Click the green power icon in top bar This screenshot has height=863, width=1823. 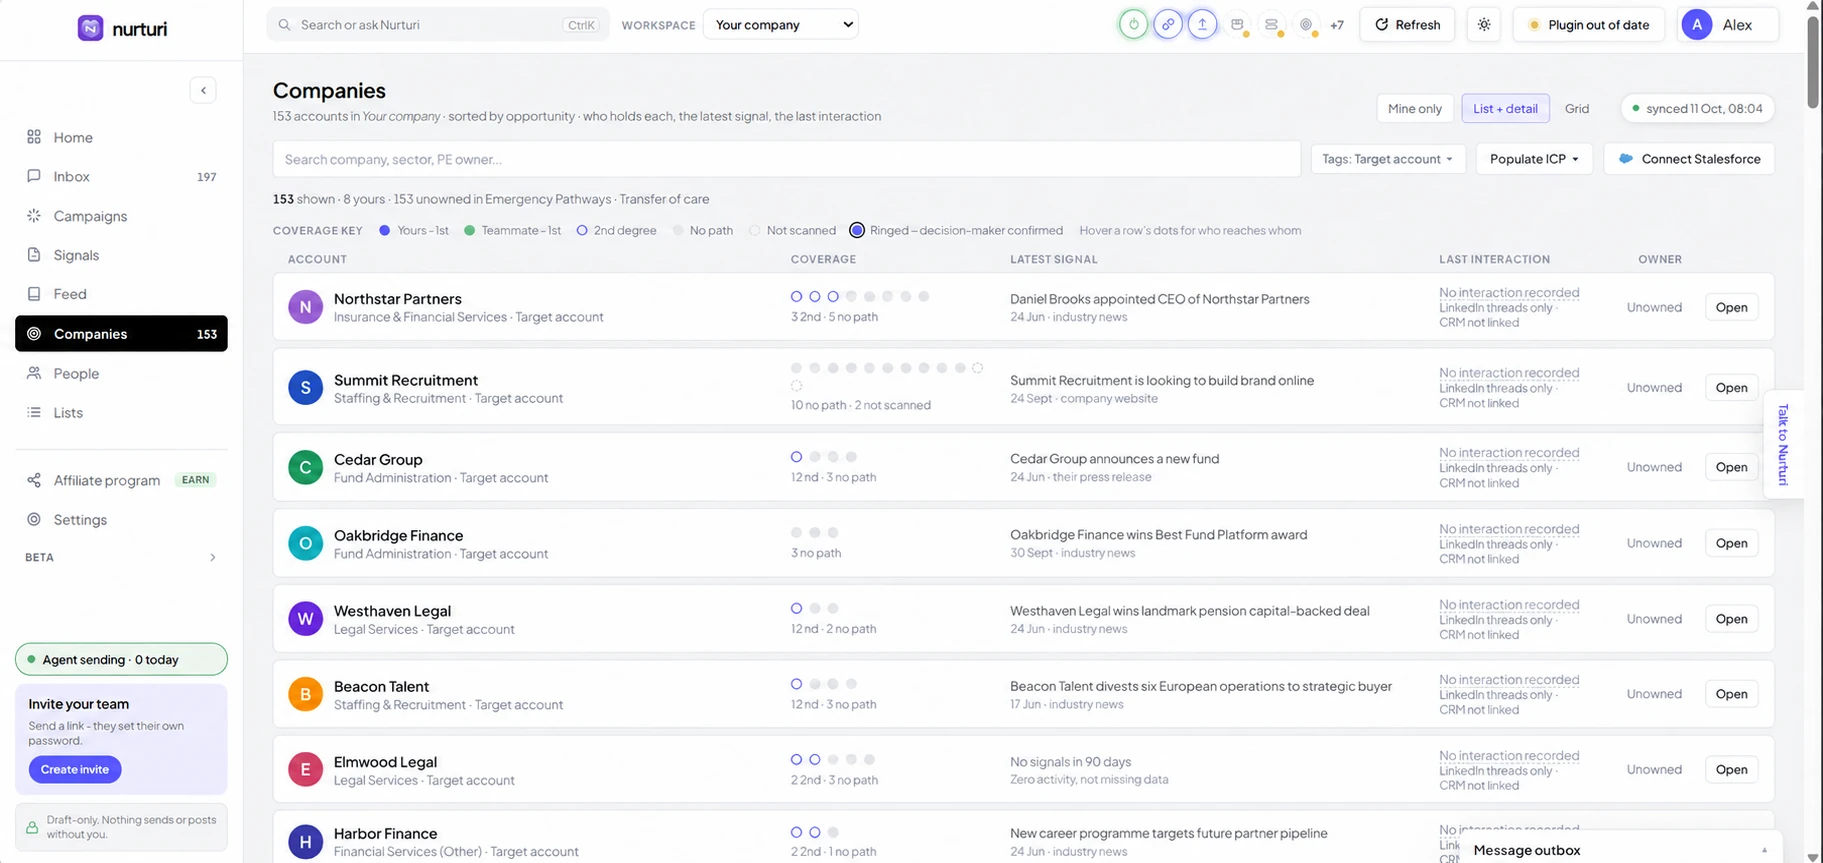coord(1133,25)
